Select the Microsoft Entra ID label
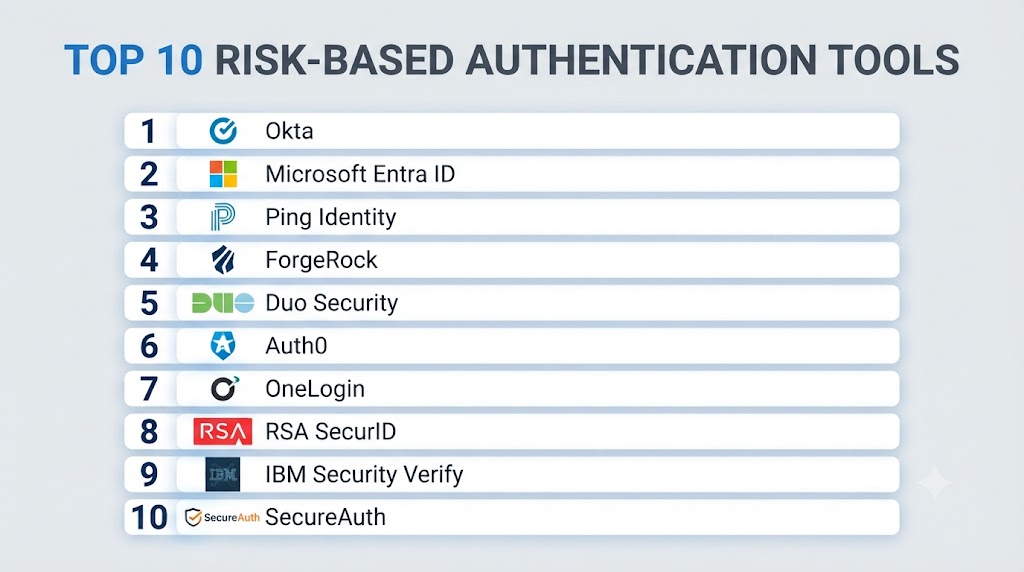The image size is (1024, 572). (x=360, y=174)
